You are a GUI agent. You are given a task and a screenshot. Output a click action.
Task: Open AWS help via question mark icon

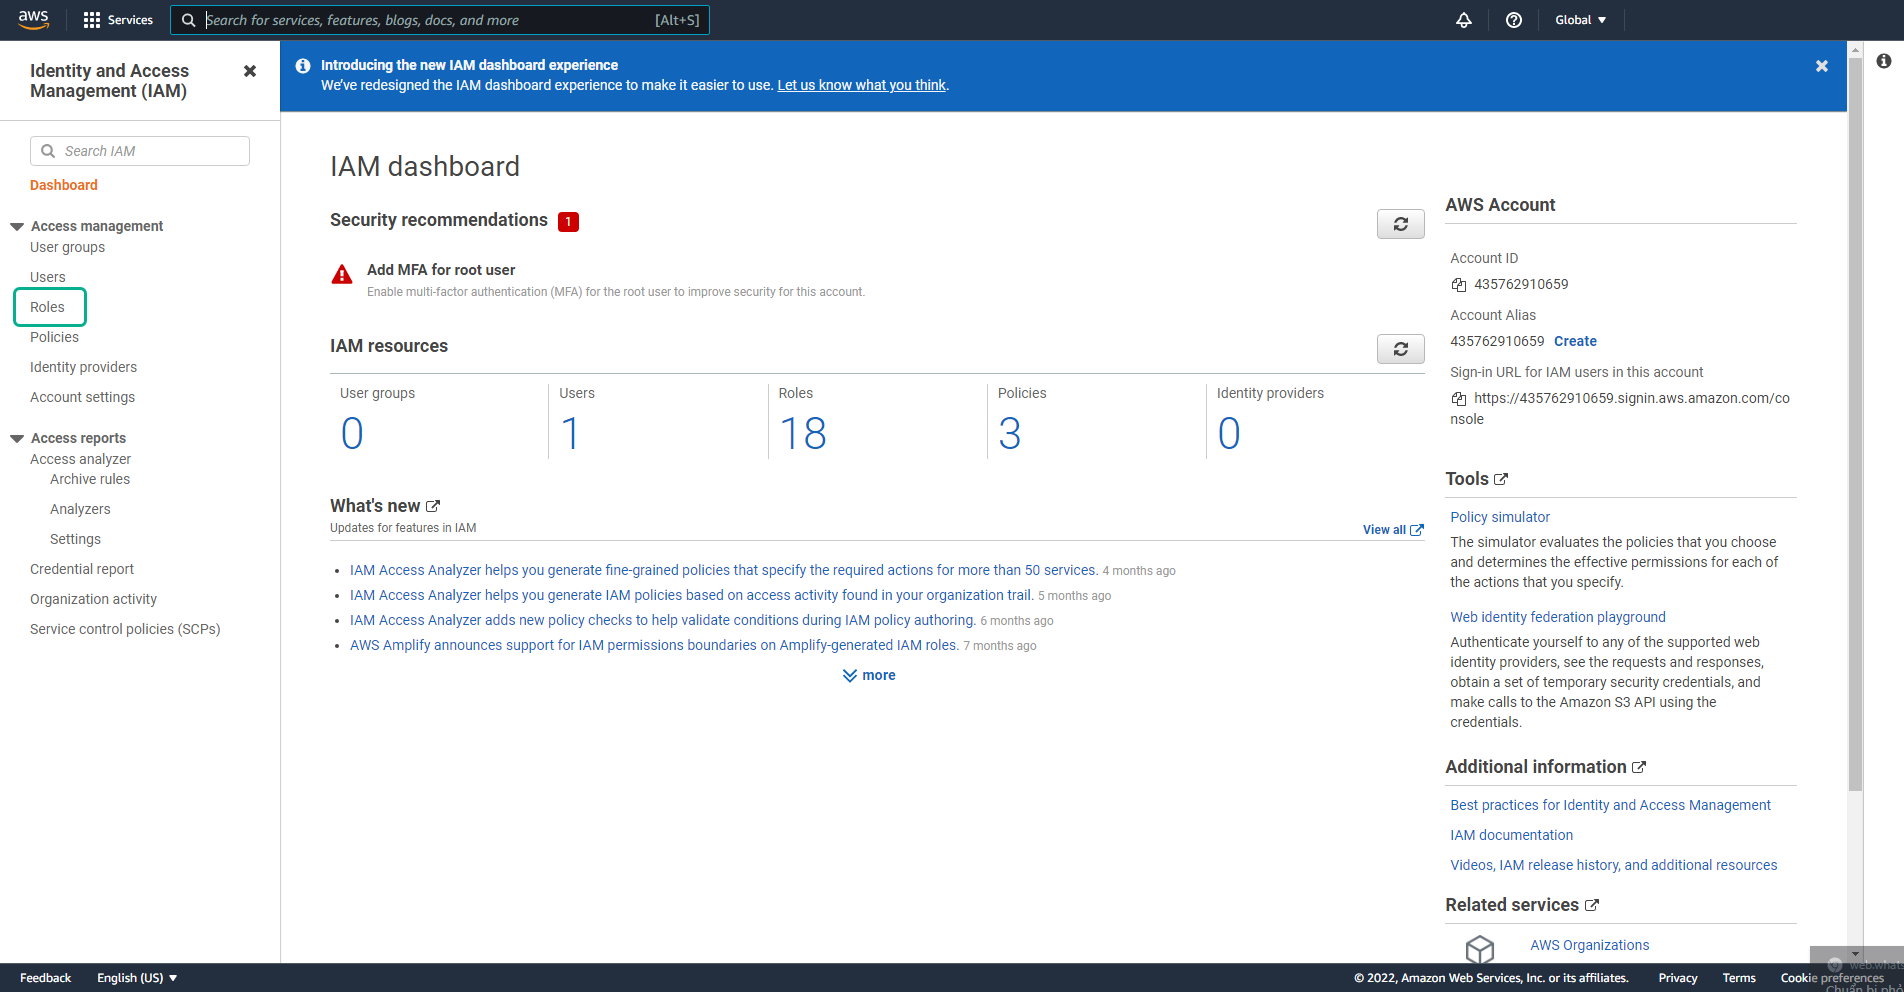pyautogui.click(x=1513, y=20)
